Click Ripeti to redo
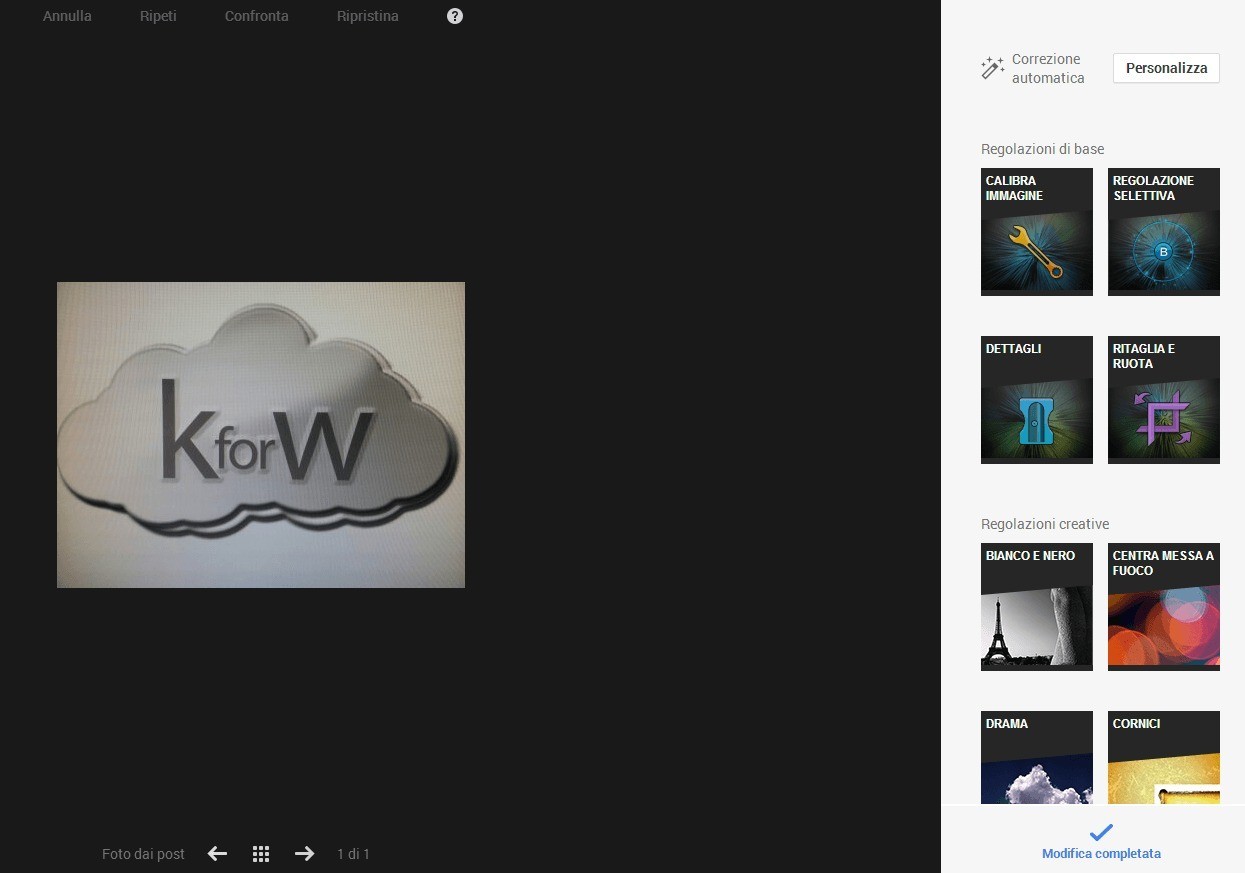Screen dimensions: 1245x873 click(158, 16)
